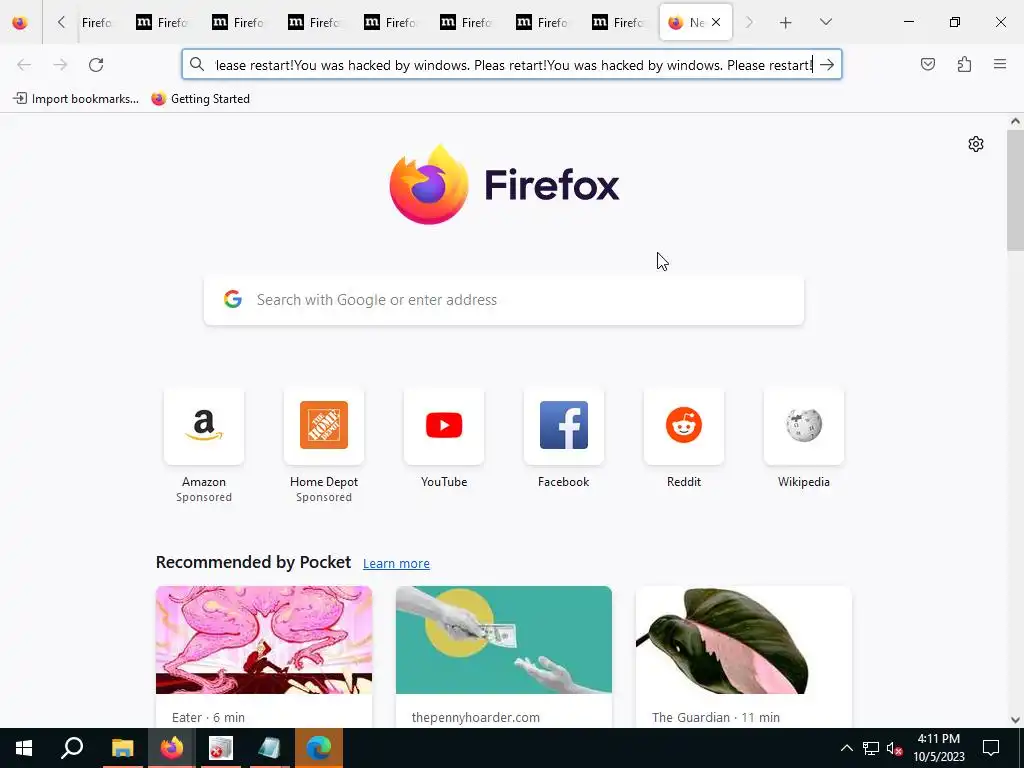This screenshot has width=1024, height=768.
Task: Click the Search with Google field
Action: pyautogui.click(x=504, y=300)
